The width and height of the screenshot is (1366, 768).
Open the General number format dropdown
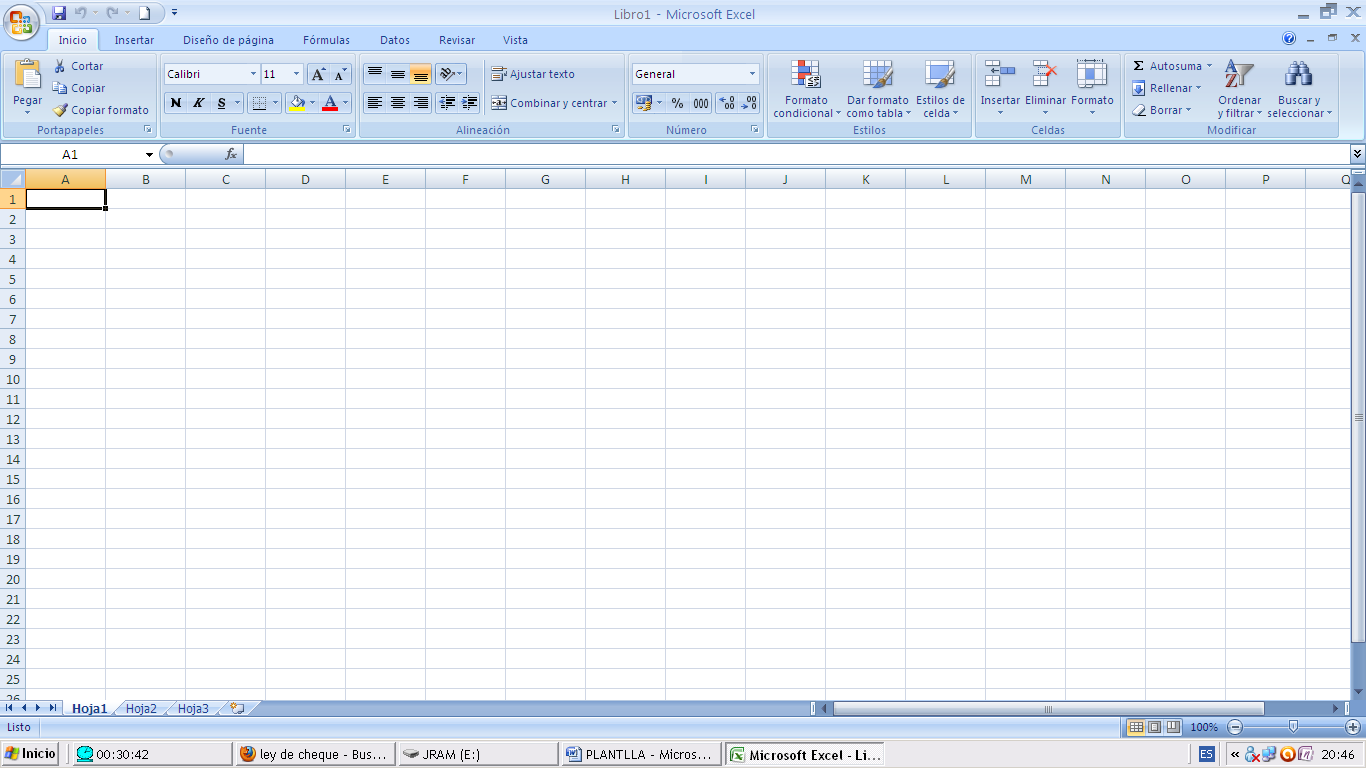point(752,74)
